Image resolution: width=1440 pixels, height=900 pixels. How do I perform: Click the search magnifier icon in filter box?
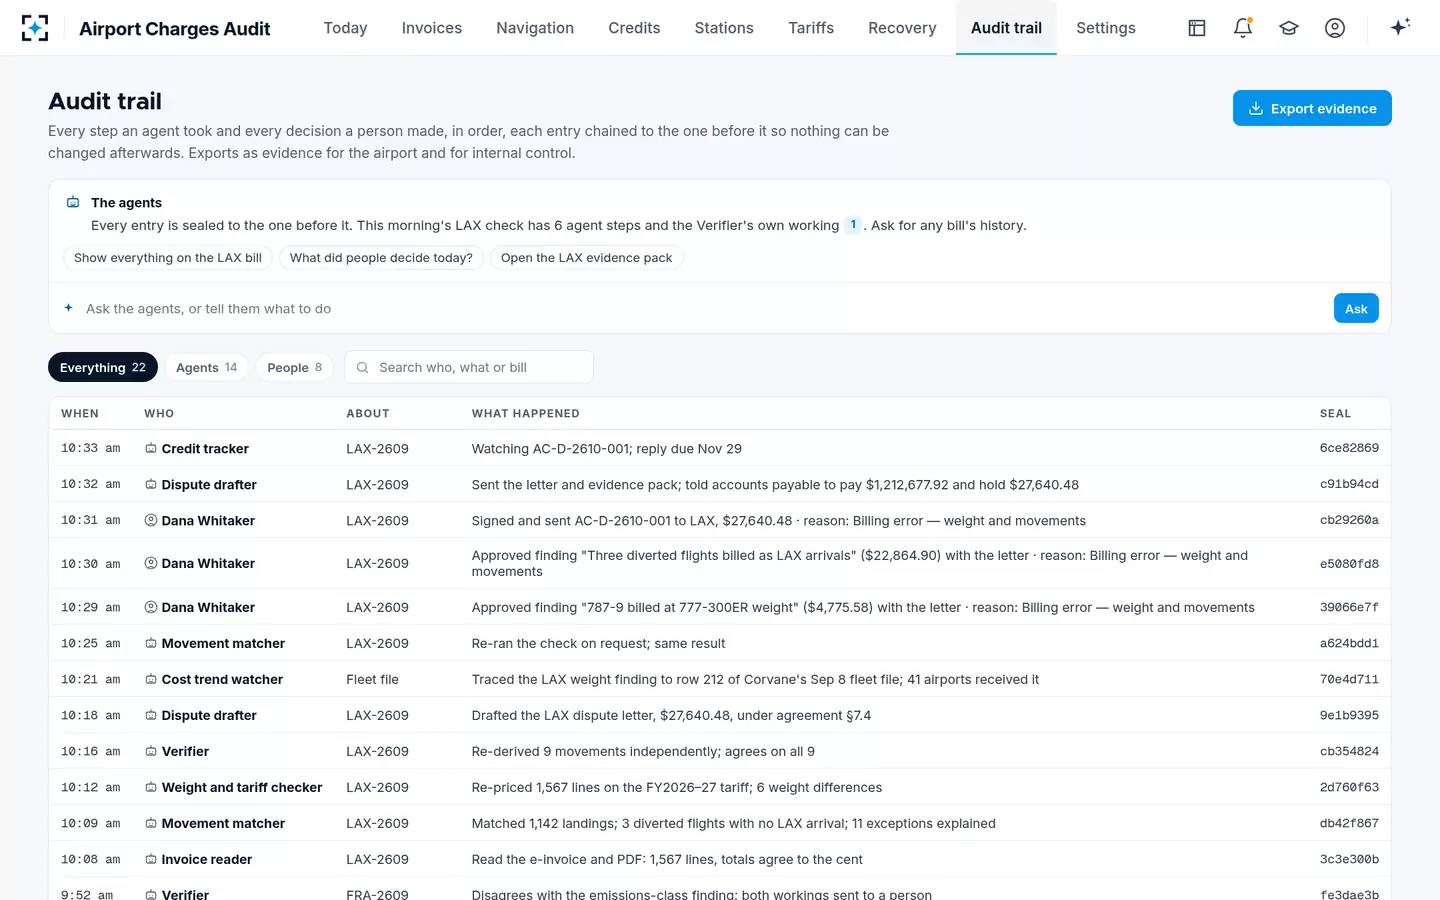pos(363,368)
